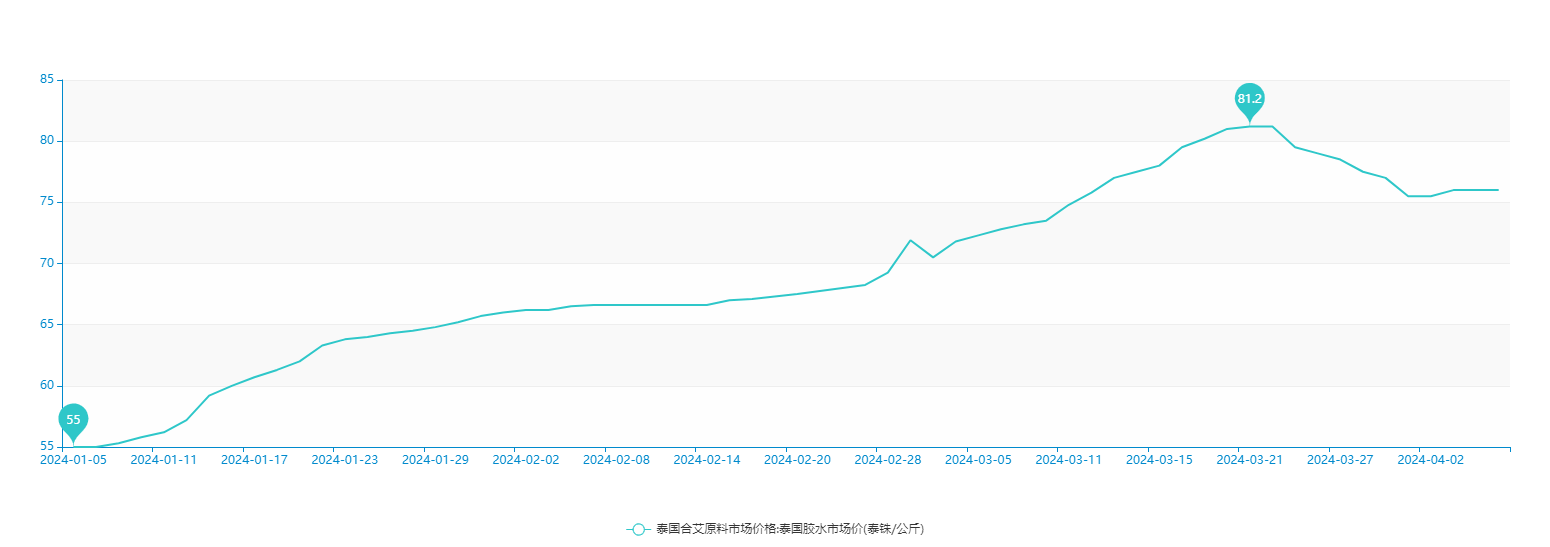Viewport: 1550px width, 547px height.
Task: Toggle series via the legend circle icon
Action: (638, 529)
